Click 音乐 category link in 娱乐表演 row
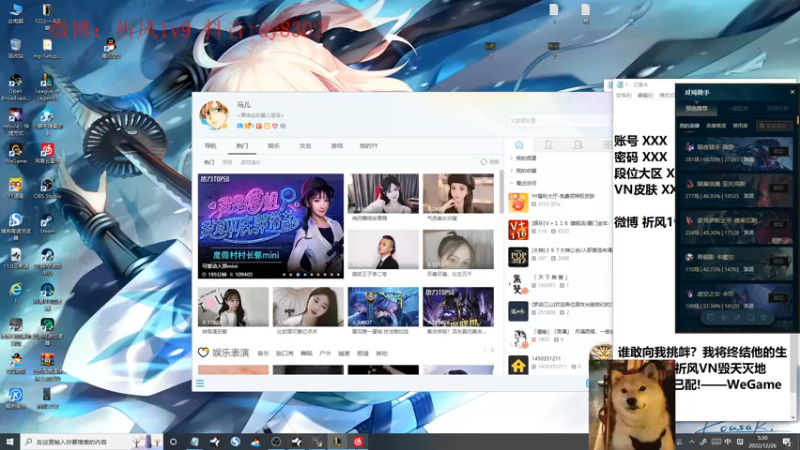 tap(263, 353)
